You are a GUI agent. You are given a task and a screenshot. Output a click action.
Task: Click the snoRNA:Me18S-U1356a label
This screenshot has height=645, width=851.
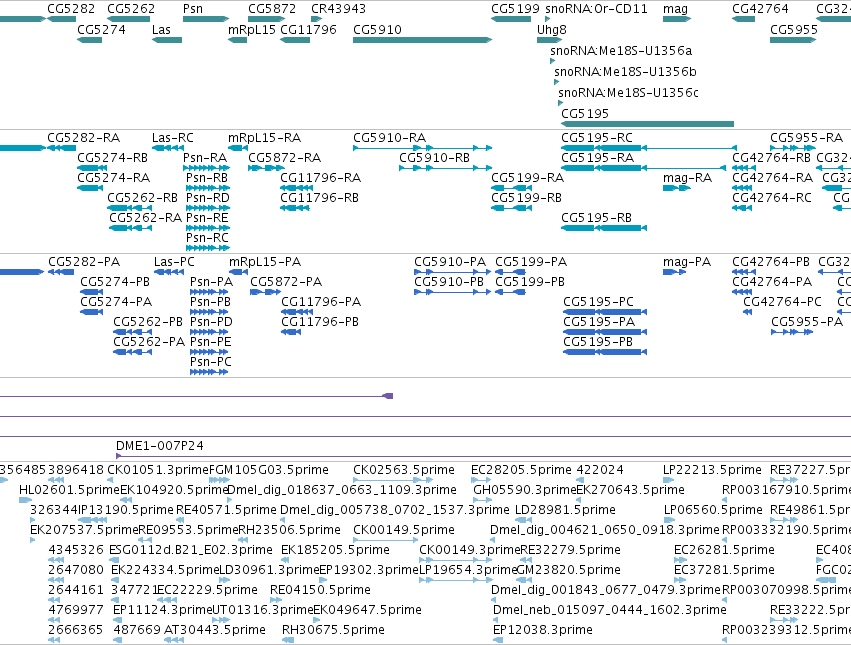click(x=621, y=50)
